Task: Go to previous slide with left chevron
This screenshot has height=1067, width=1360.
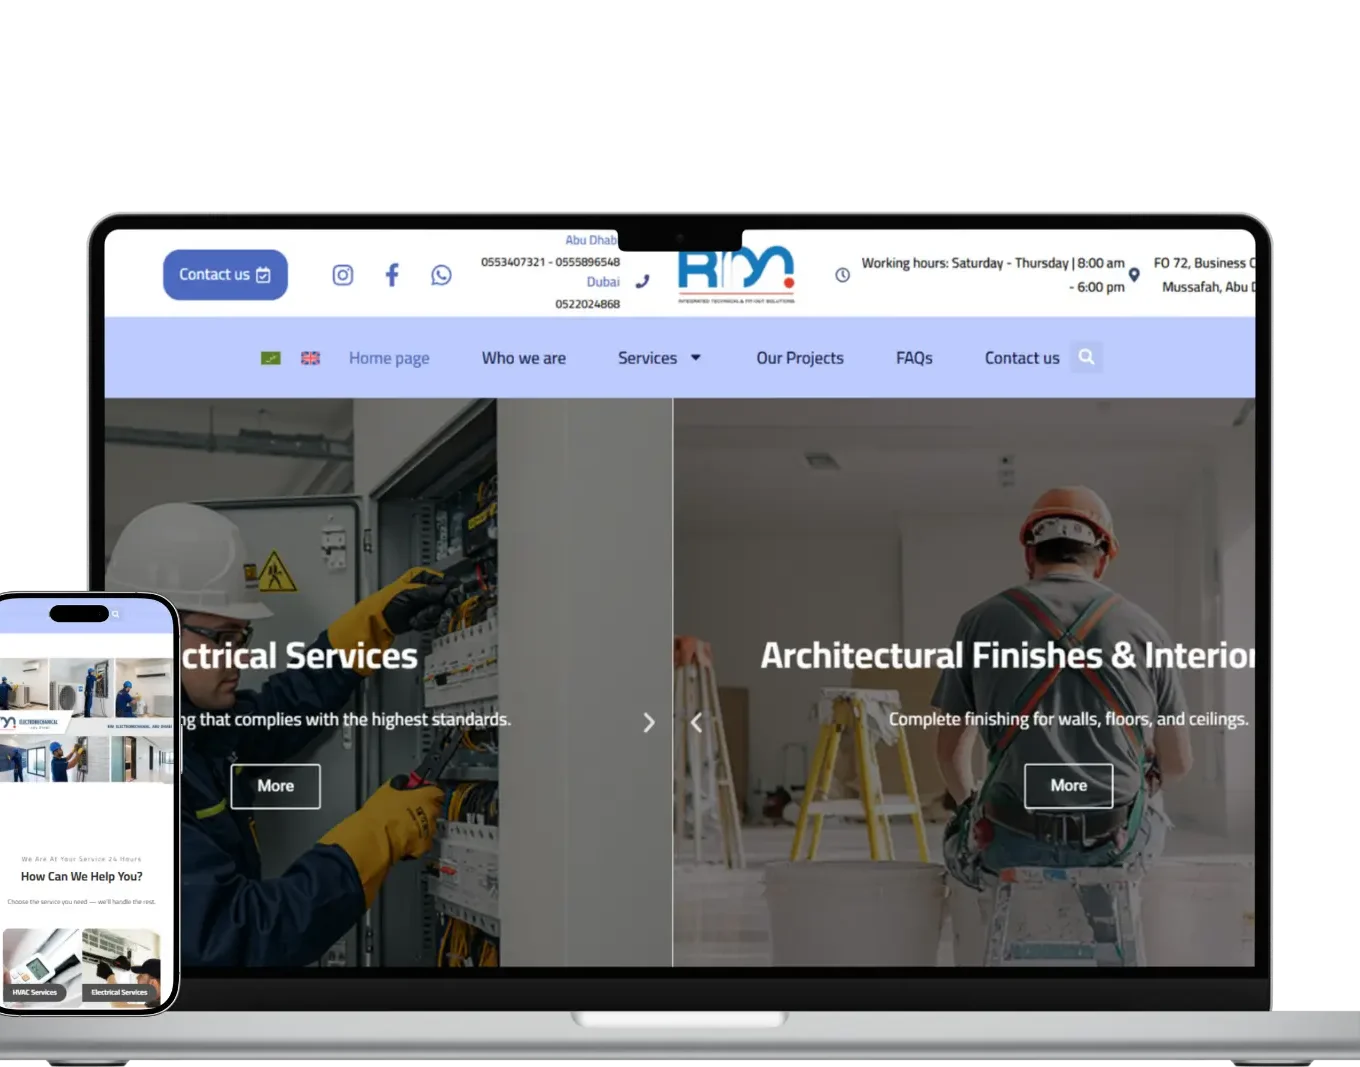Action: coord(697,722)
